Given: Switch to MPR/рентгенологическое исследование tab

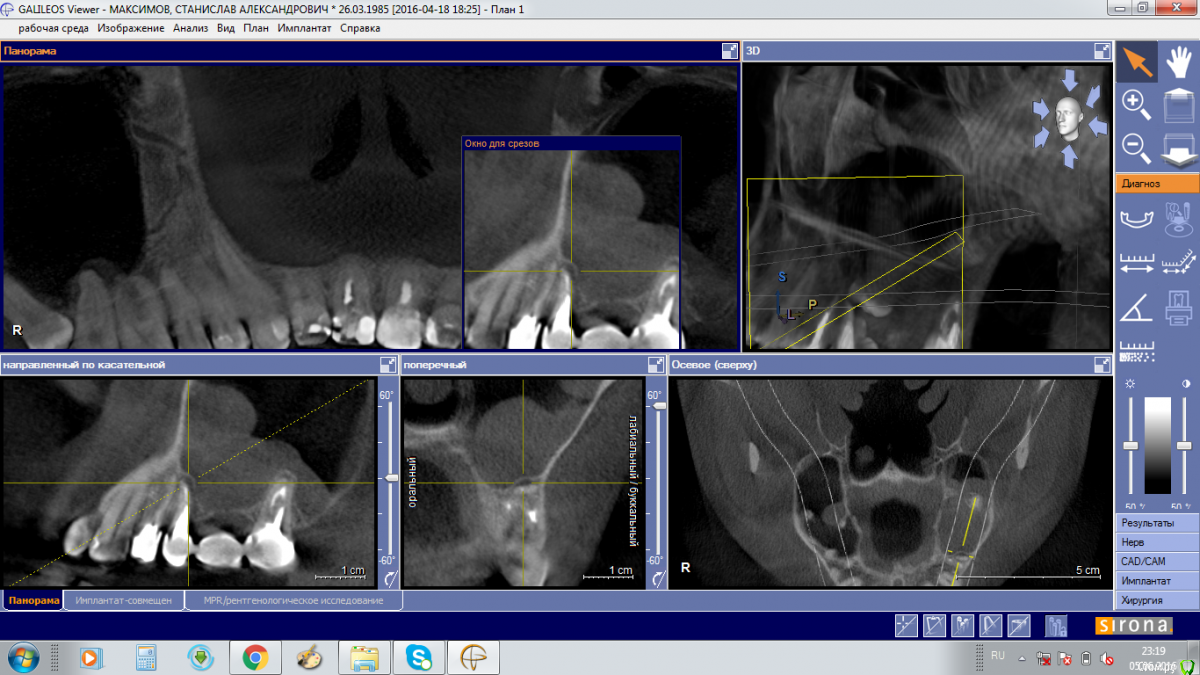Looking at the screenshot, I should point(292,601).
